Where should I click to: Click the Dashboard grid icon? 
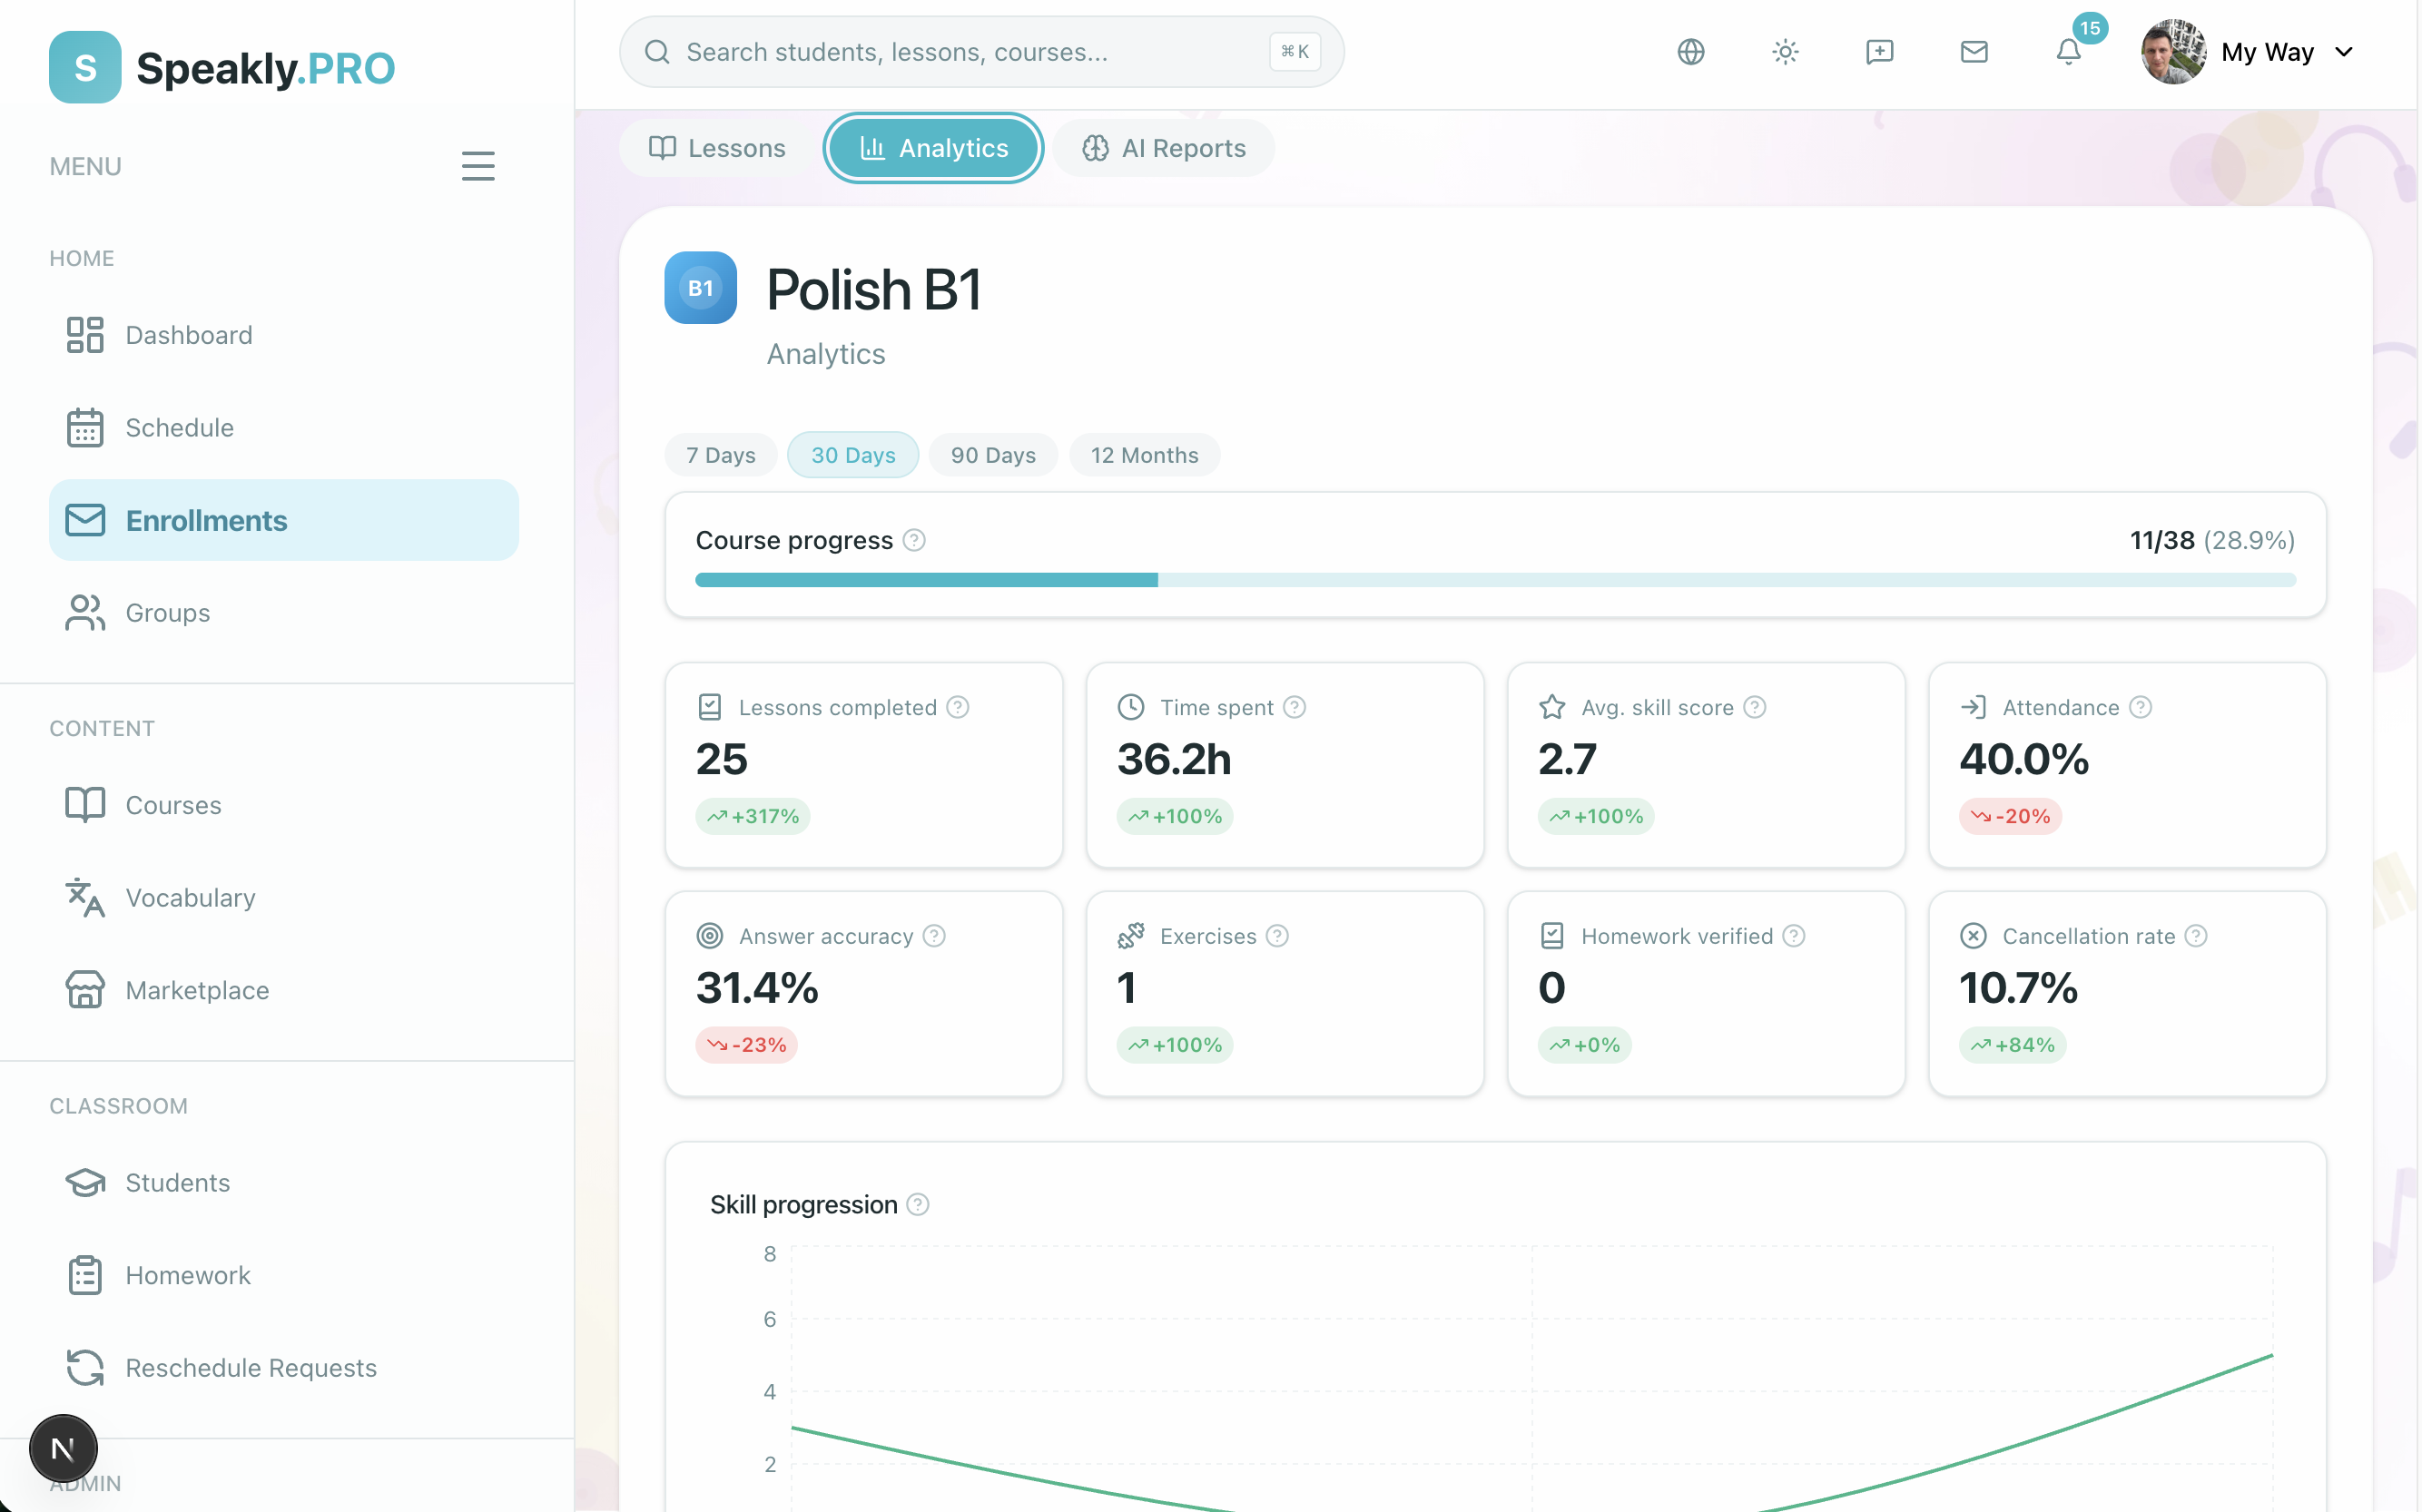pyautogui.click(x=85, y=335)
